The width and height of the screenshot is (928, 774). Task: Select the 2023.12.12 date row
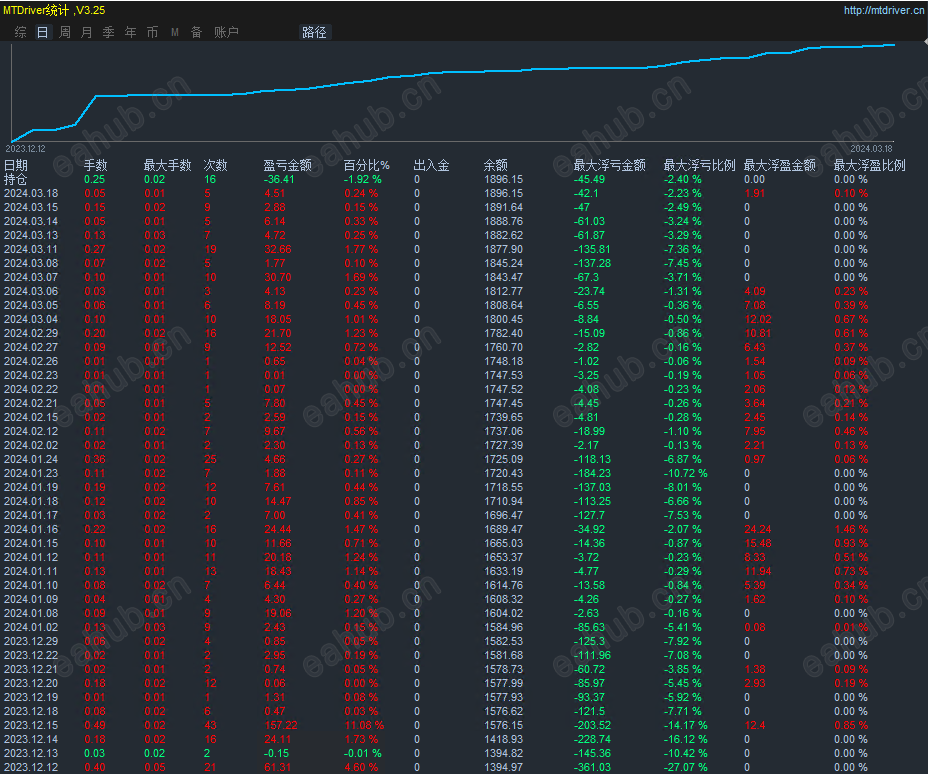[31, 767]
